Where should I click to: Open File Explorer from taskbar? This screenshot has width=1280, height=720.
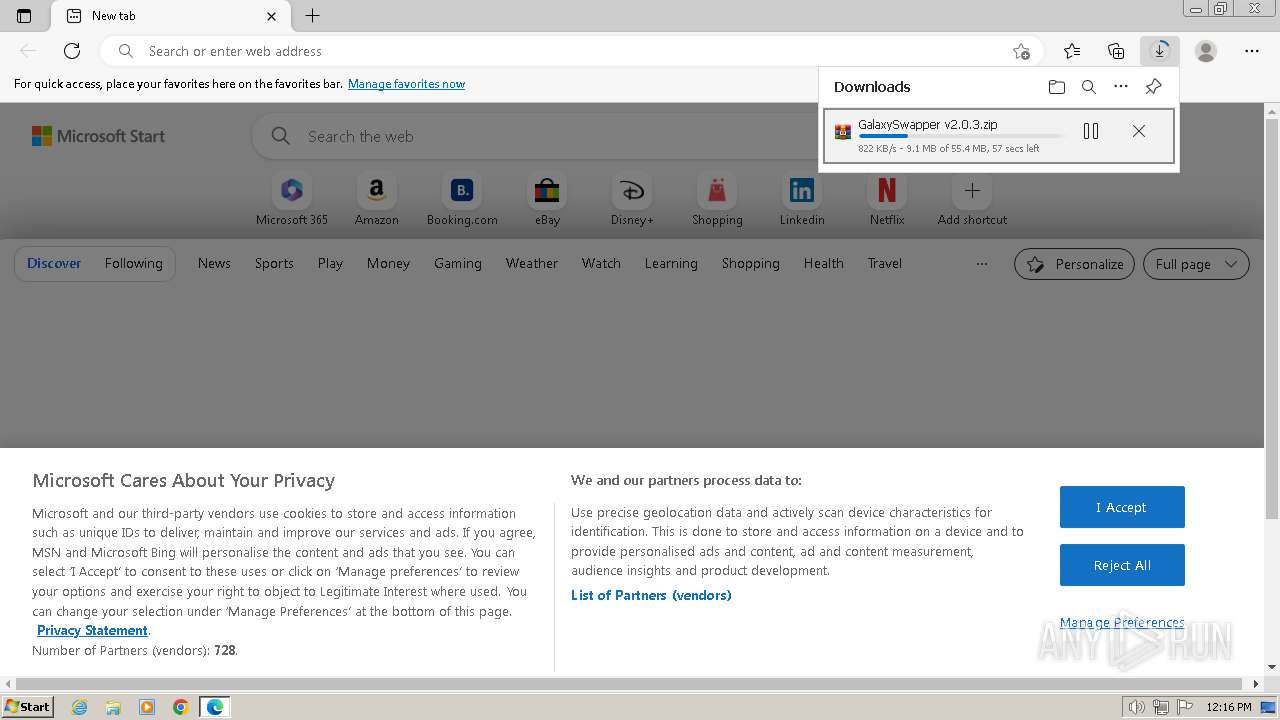click(x=113, y=707)
